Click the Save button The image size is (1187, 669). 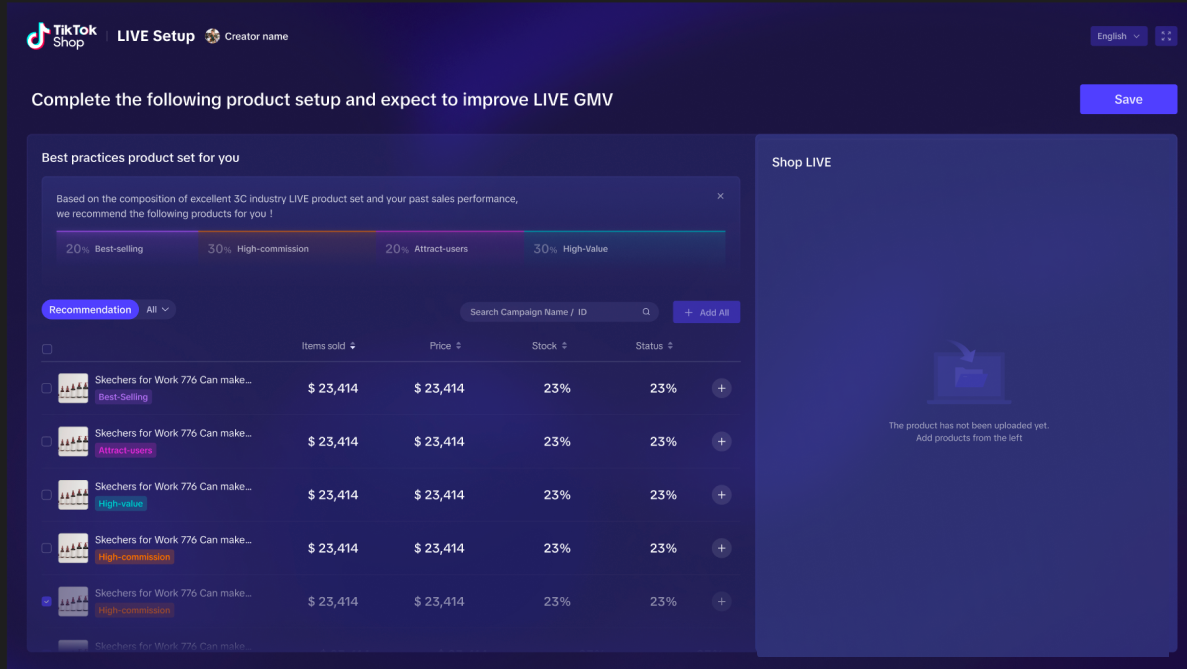coord(1128,99)
